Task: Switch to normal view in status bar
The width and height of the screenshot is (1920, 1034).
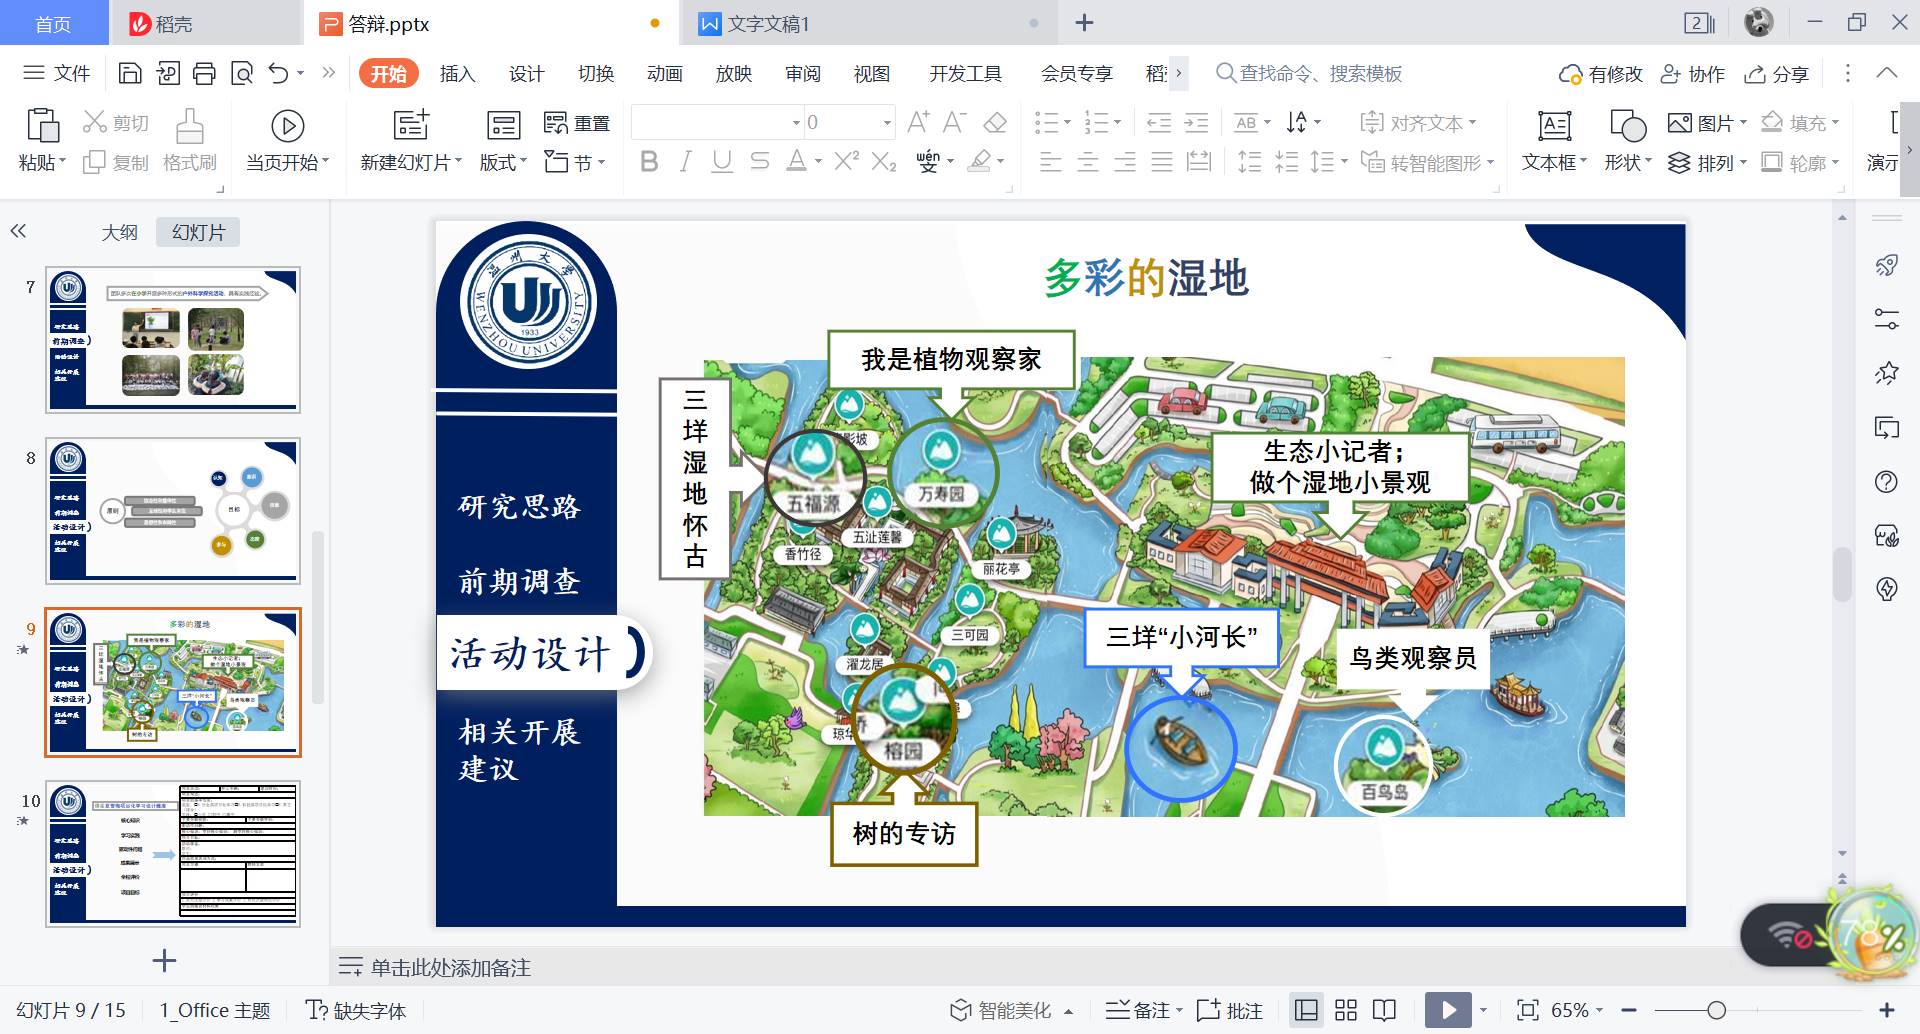Action: pos(1306,1010)
